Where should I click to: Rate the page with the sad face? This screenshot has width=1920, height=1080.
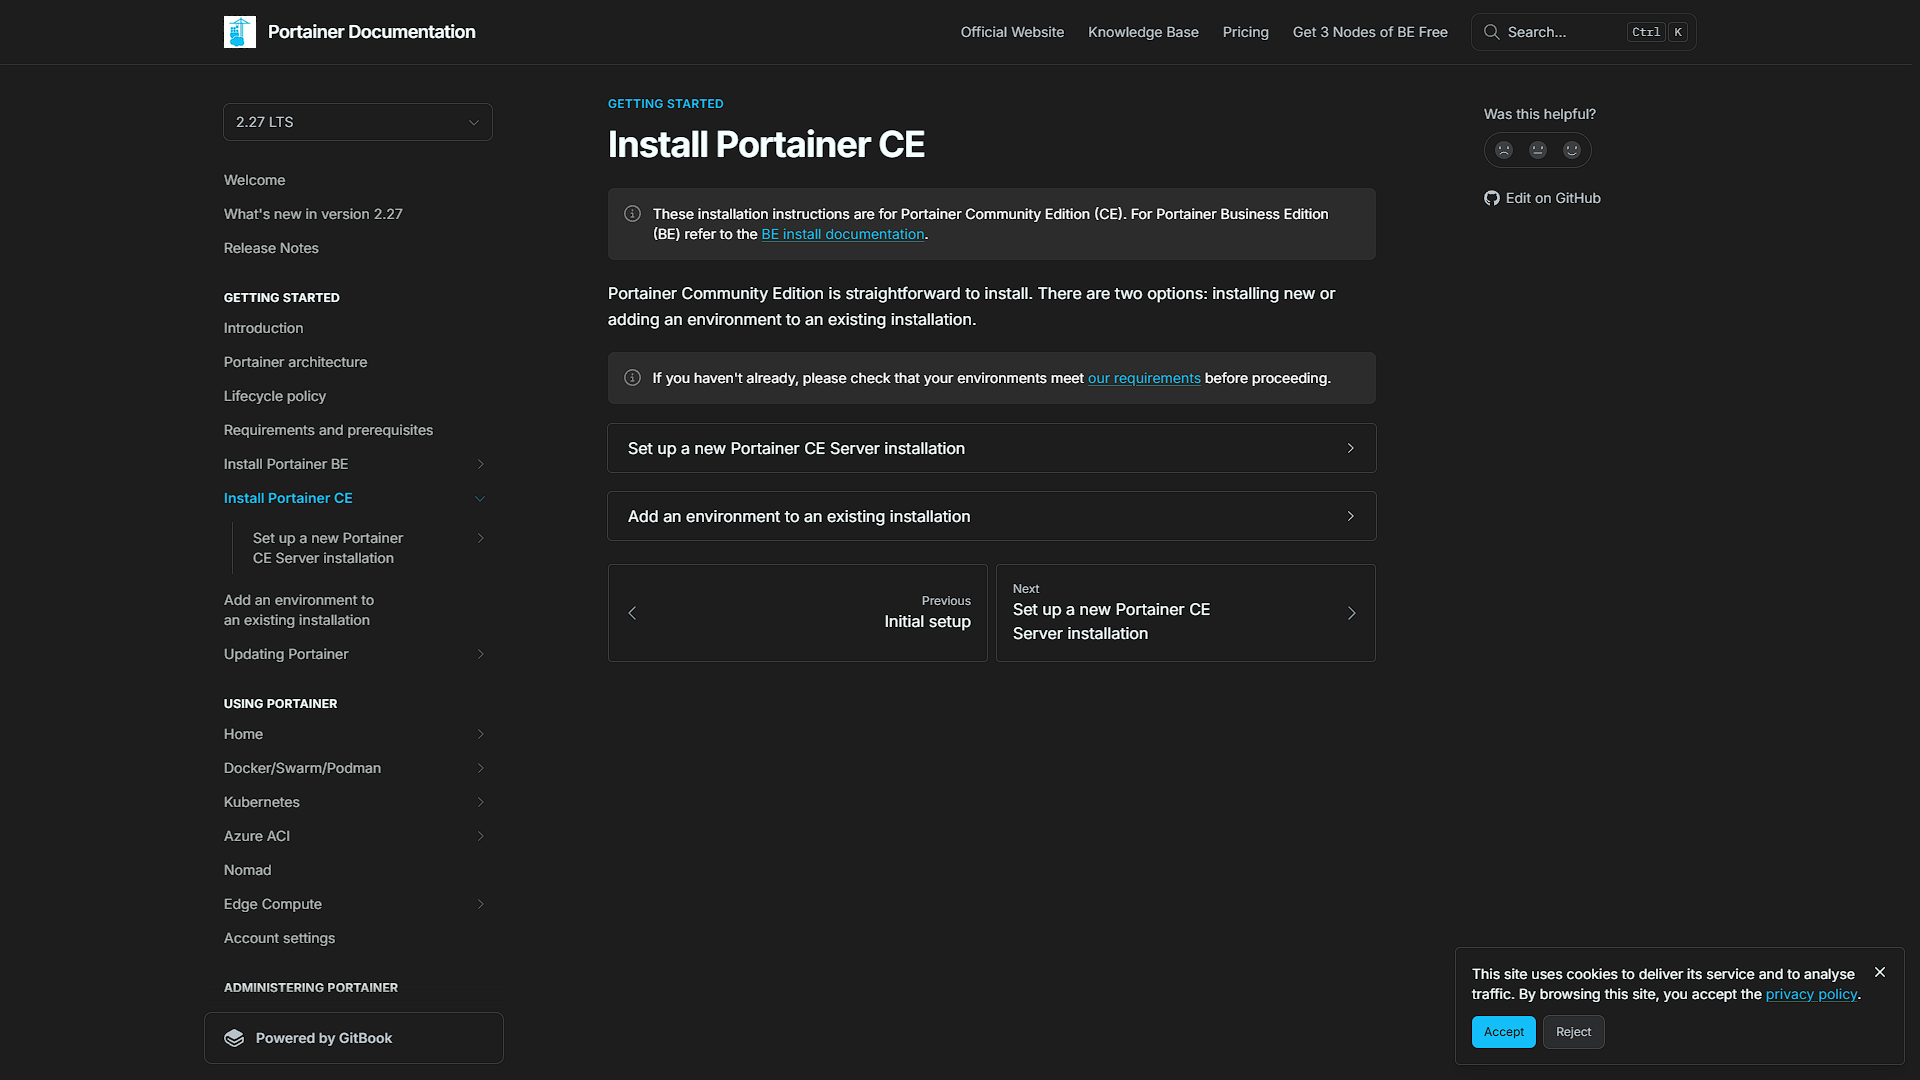pyautogui.click(x=1504, y=150)
